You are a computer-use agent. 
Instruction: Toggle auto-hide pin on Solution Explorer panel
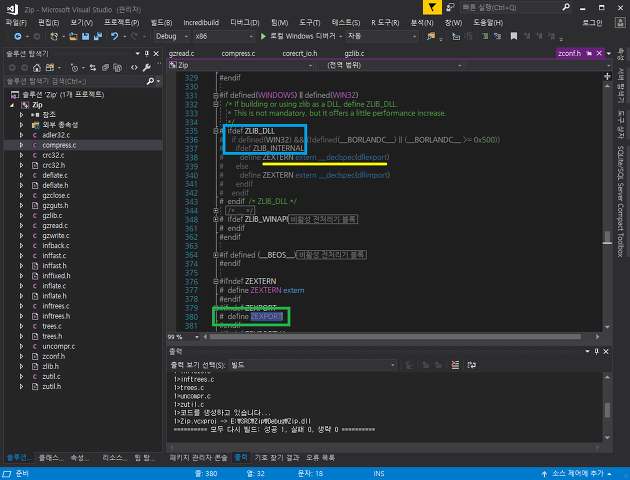click(147, 53)
